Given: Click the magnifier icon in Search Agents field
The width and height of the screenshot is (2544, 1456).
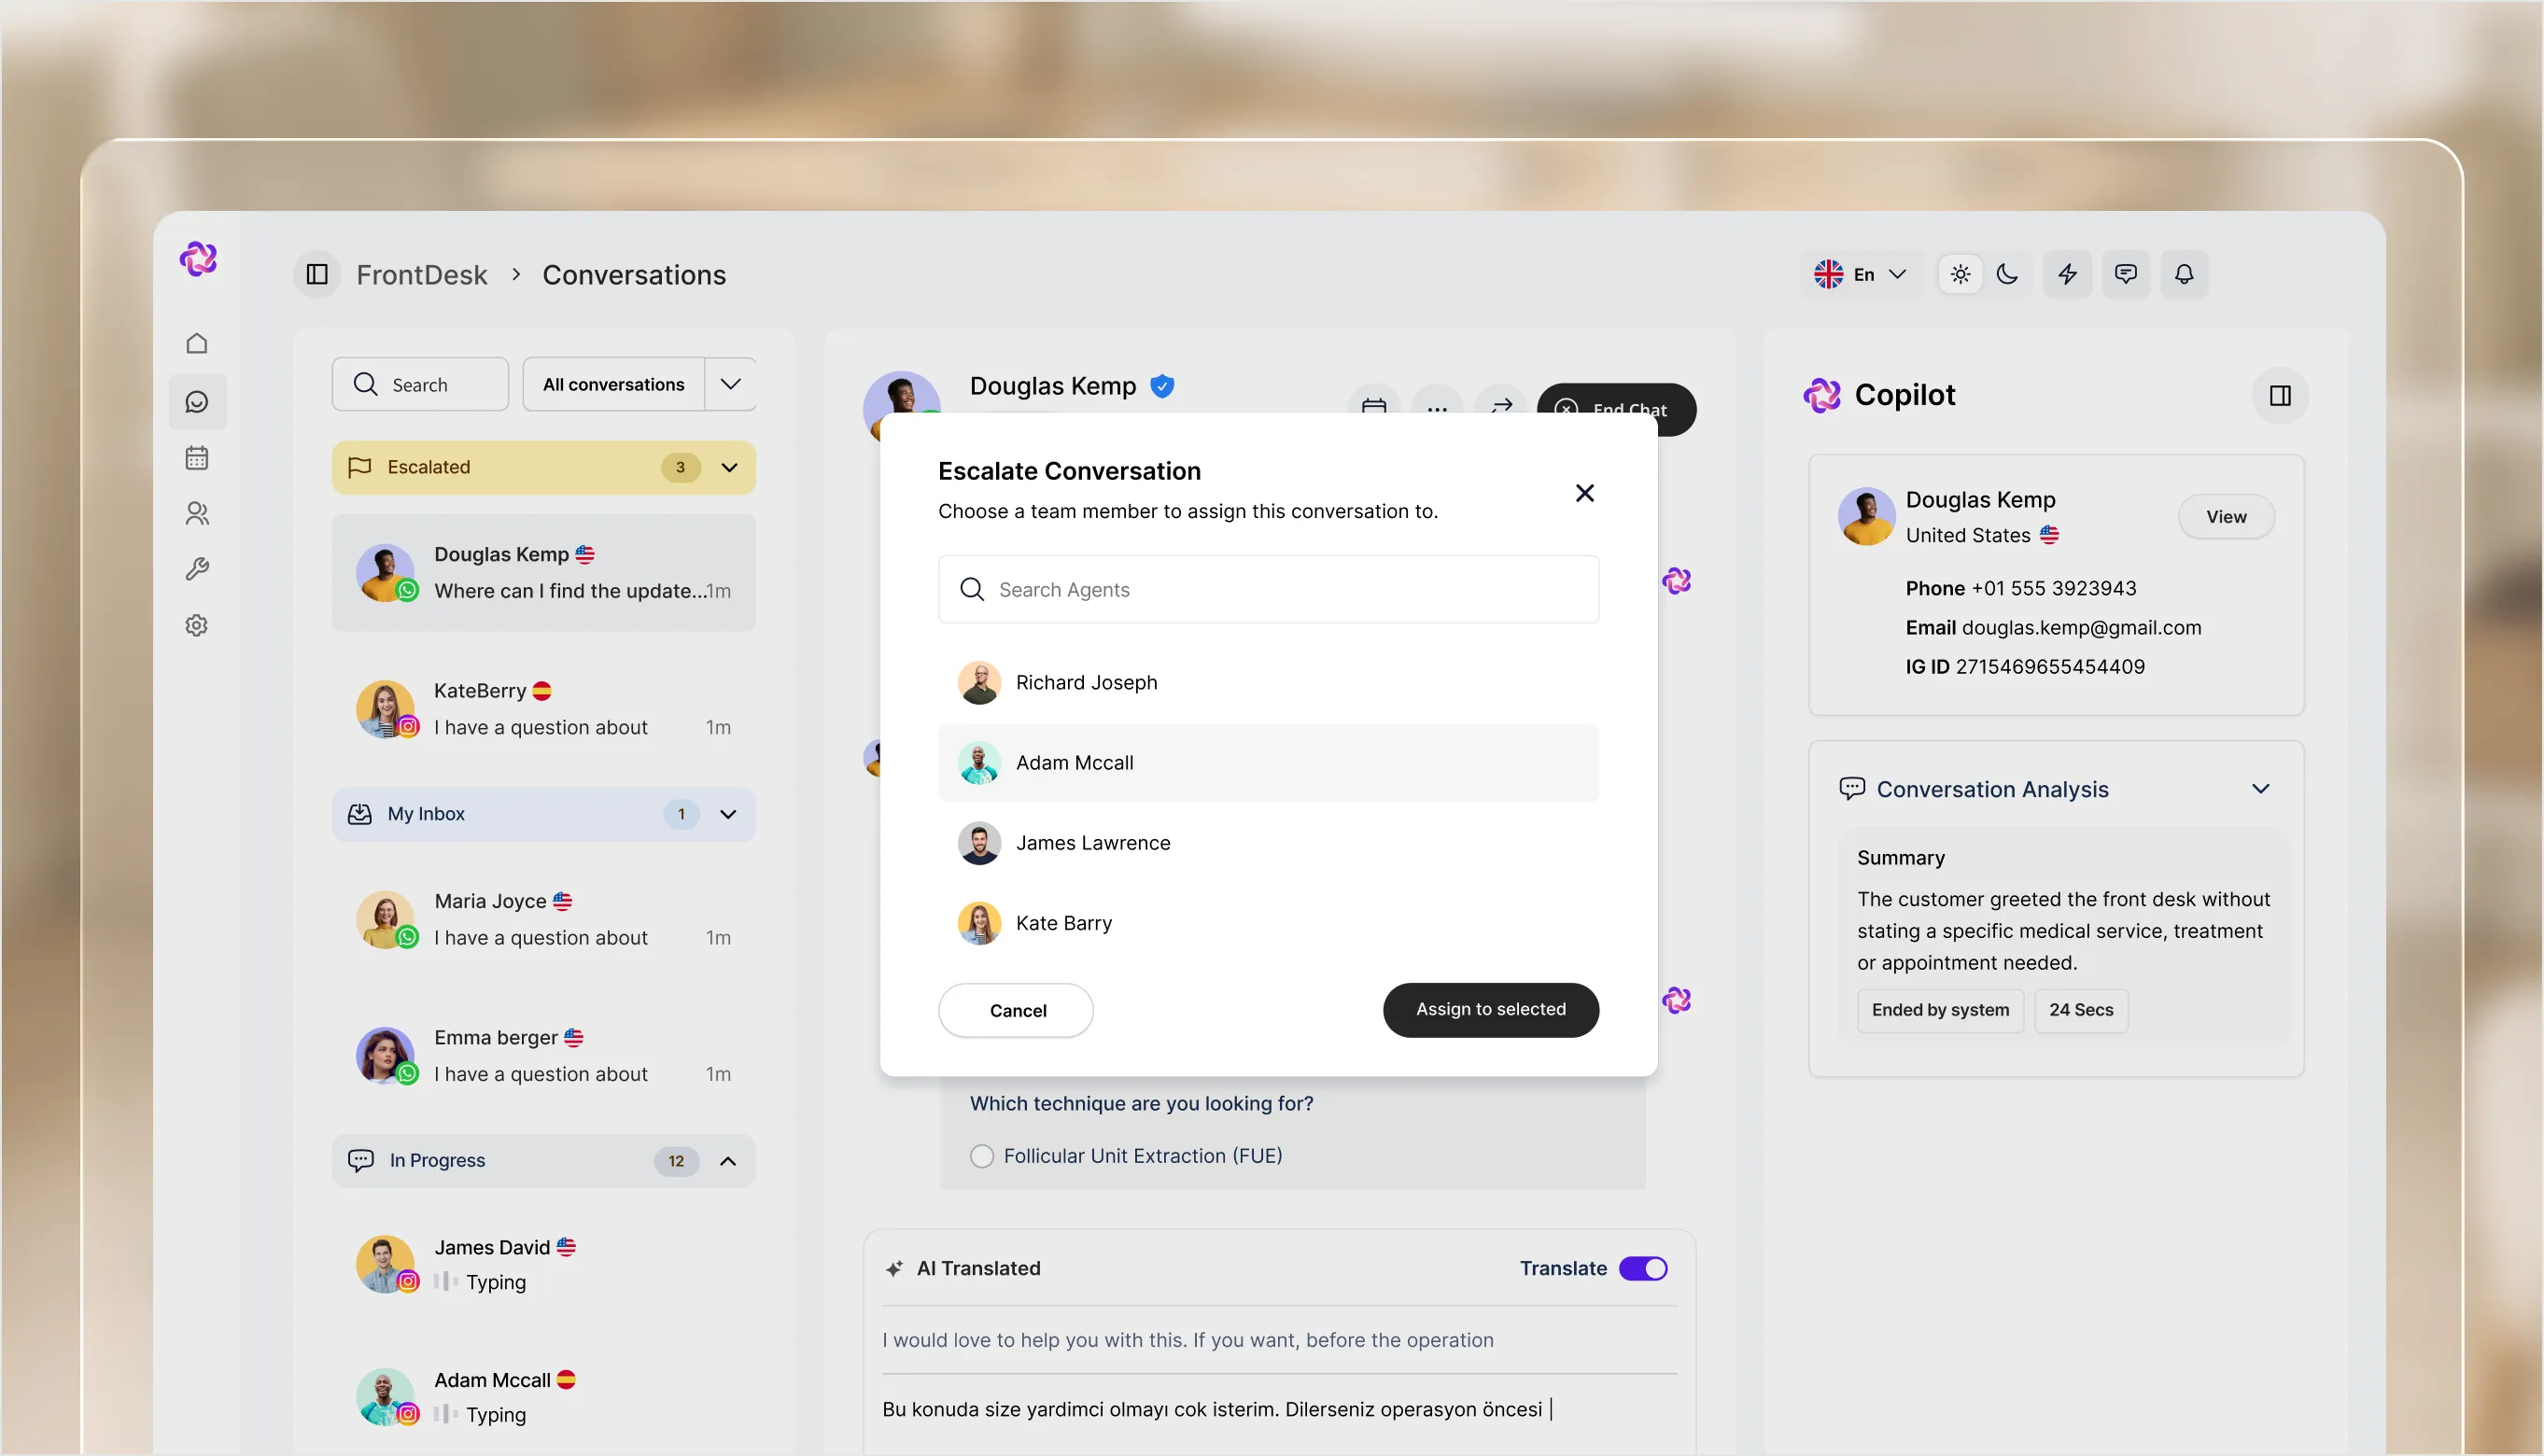Looking at the screenshot, I should coord(972,589).
